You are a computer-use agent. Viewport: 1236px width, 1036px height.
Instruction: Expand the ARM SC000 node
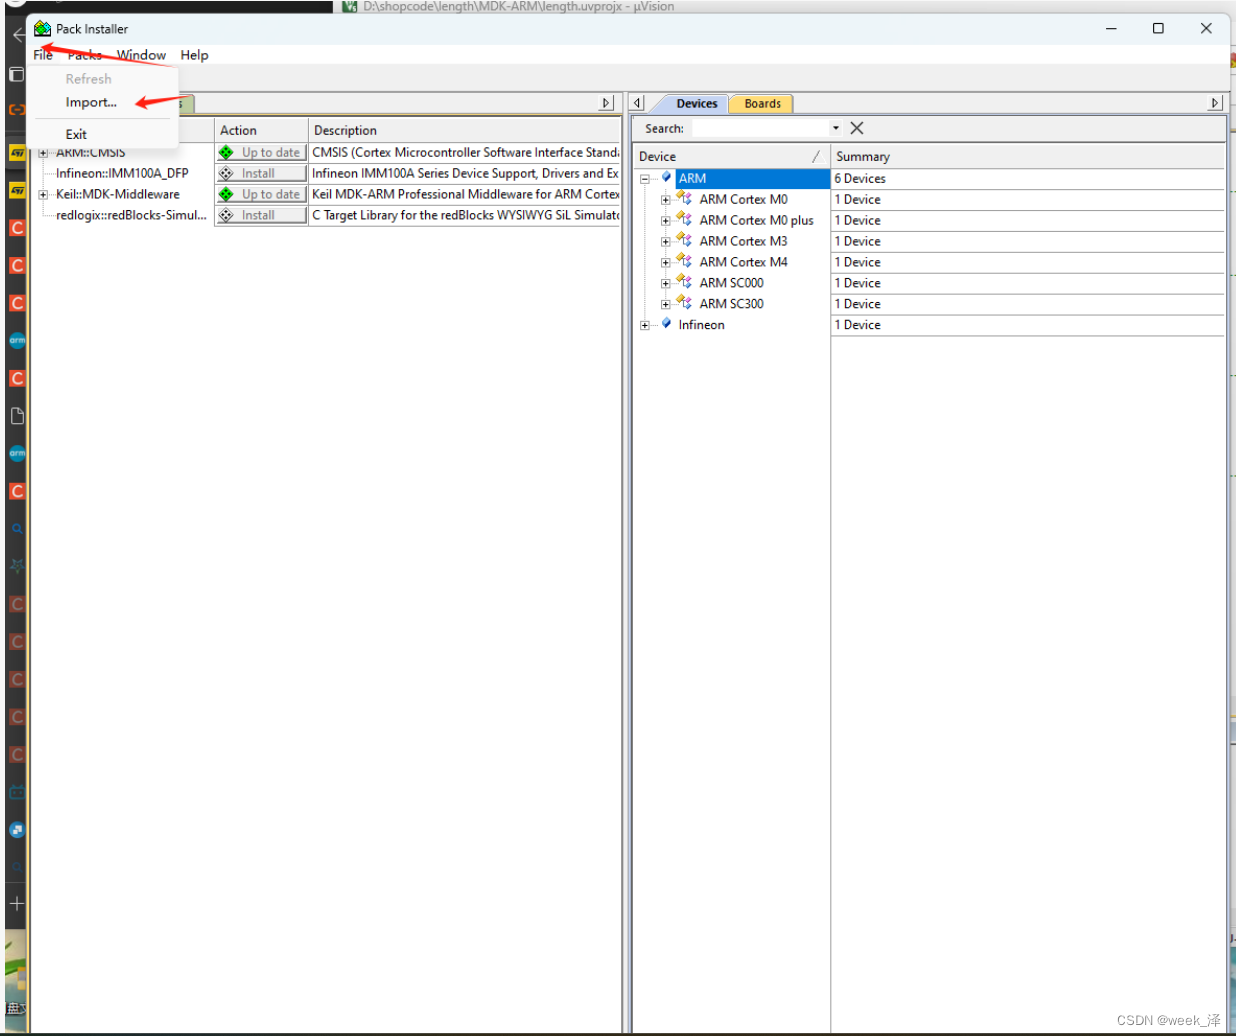pyautogui.click(x=666, y=284)
